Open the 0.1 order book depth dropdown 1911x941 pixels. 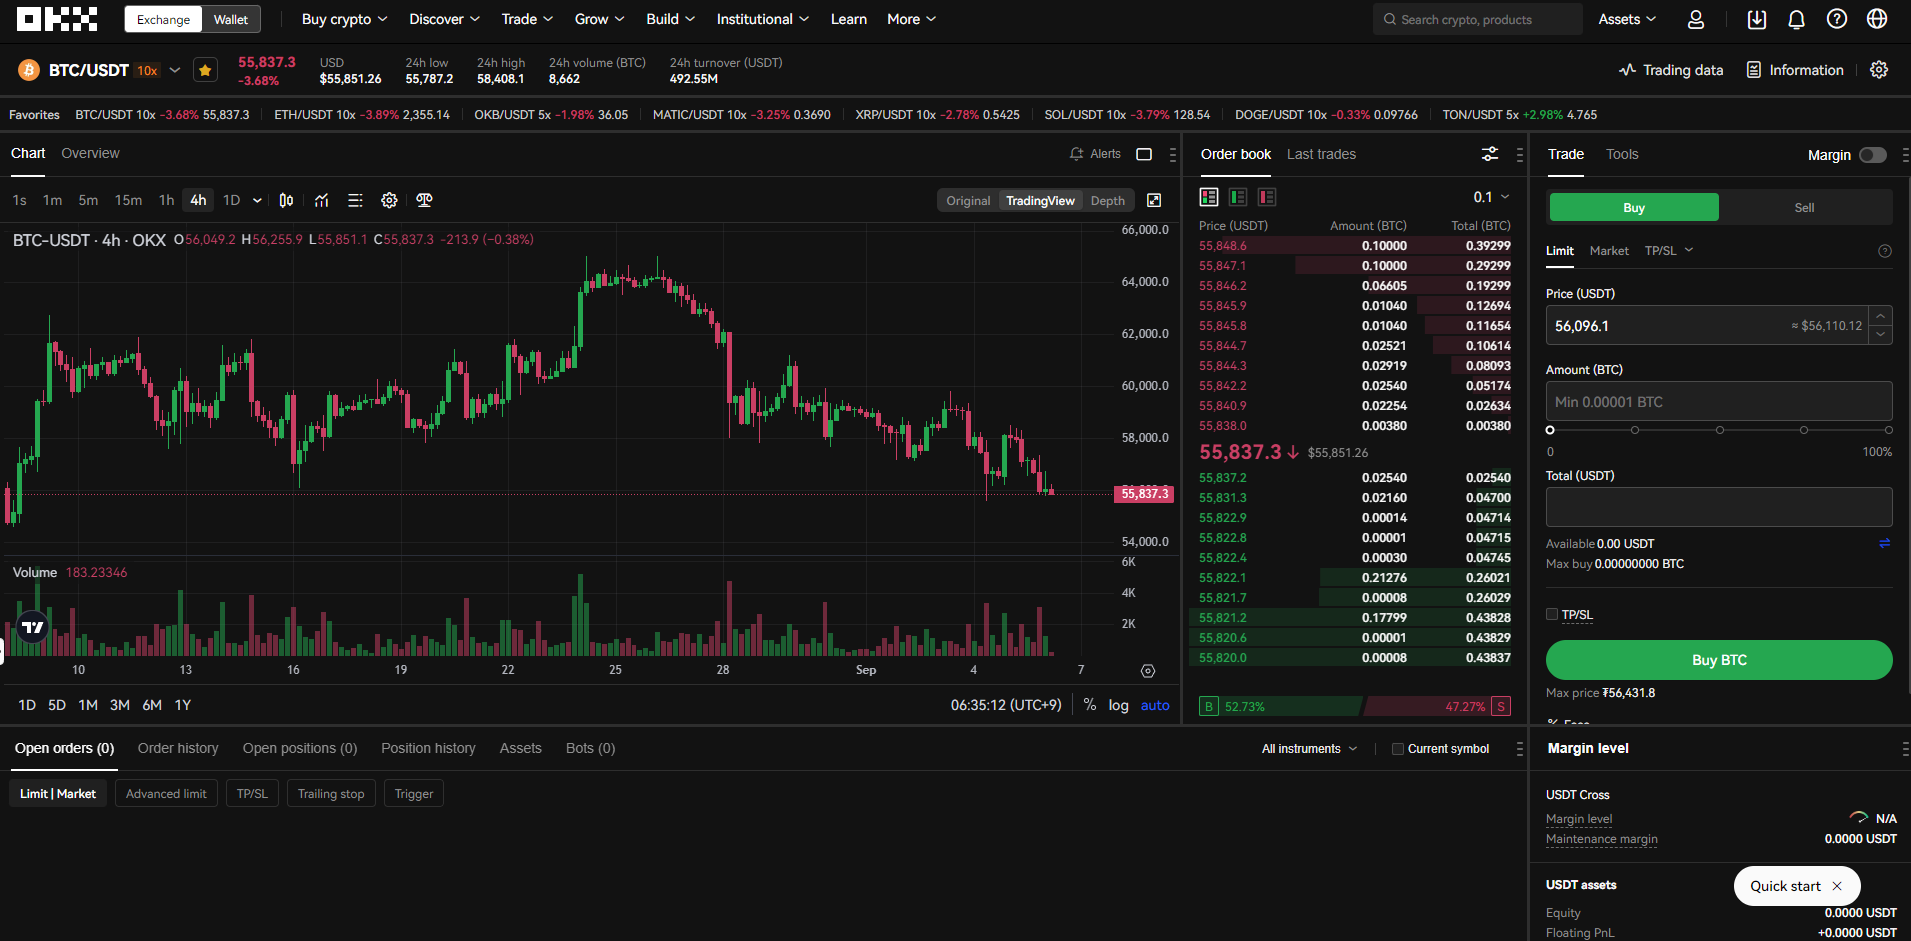pos(1491,197)
